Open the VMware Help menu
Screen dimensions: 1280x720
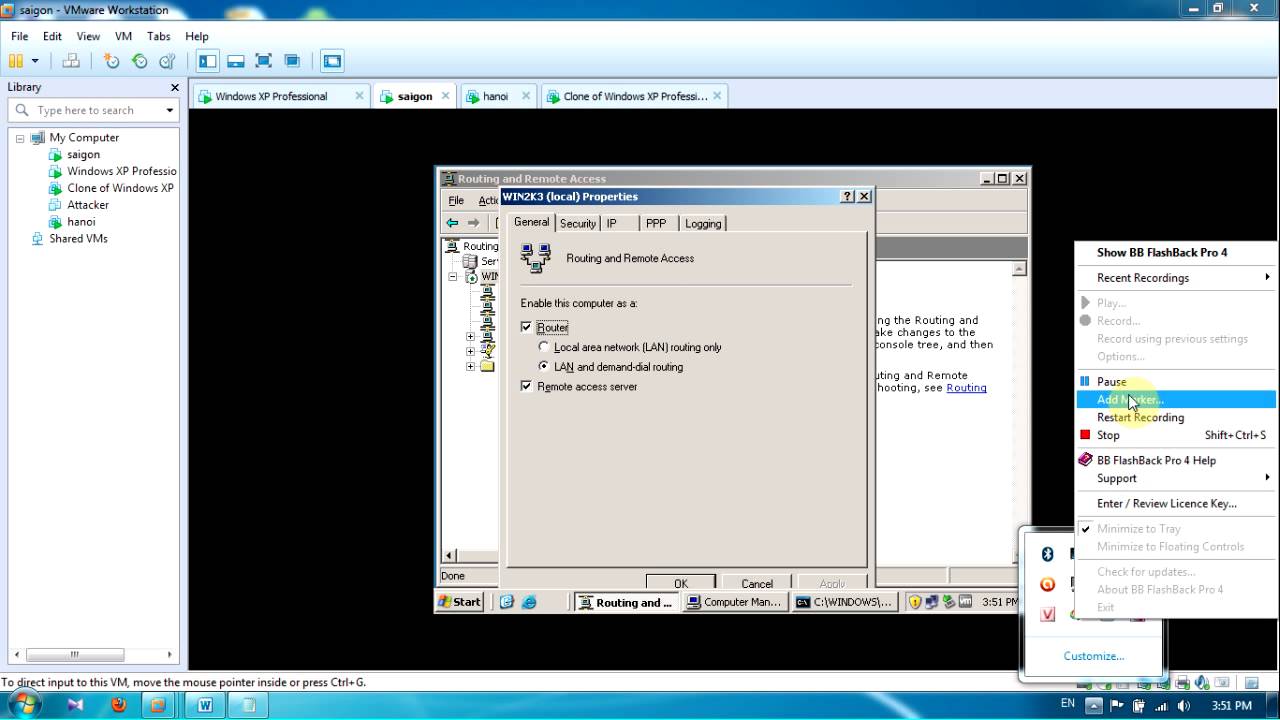pyautogui.click(x=196, y=36)
